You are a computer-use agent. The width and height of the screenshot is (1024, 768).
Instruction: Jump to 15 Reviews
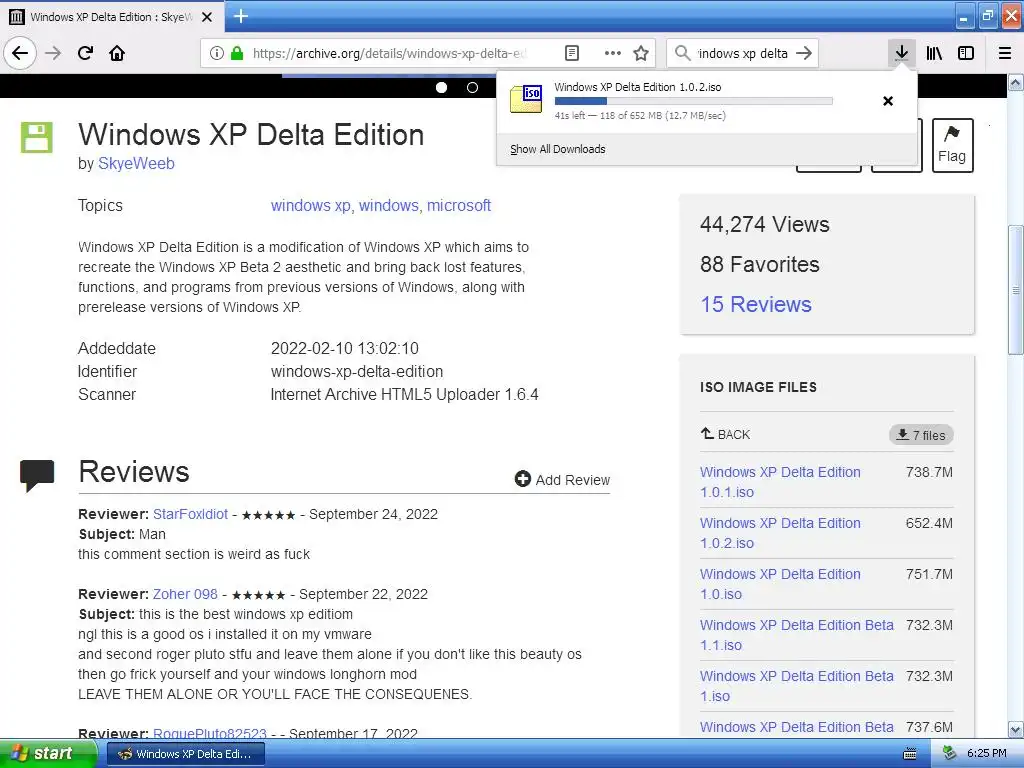pos(756,304)
